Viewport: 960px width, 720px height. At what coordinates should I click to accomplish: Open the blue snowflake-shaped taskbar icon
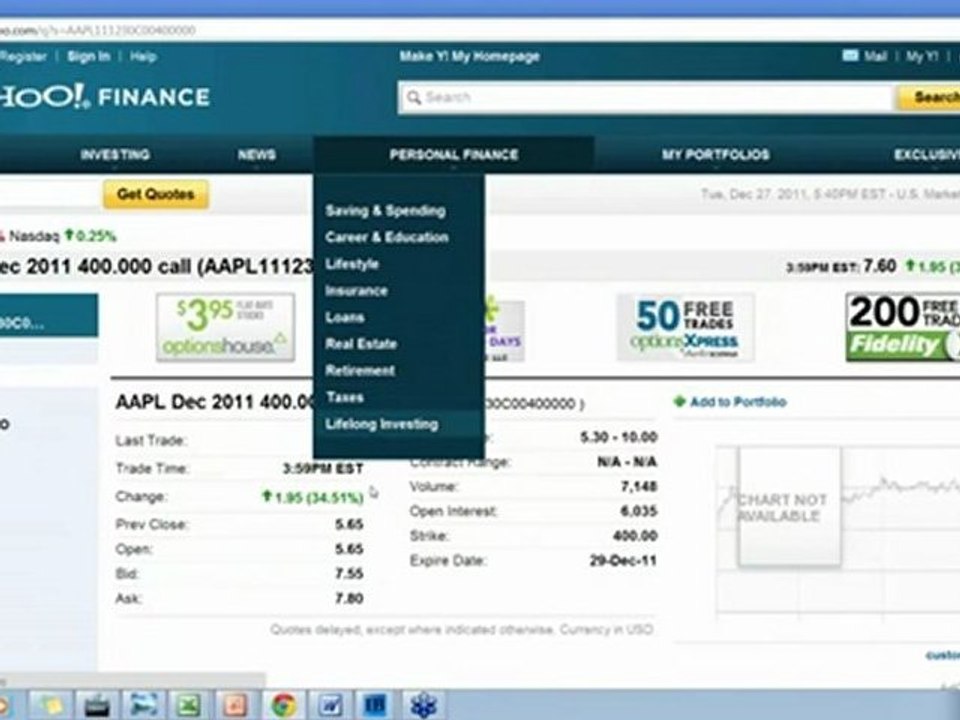pyautogui.click(x=422, y=705)
